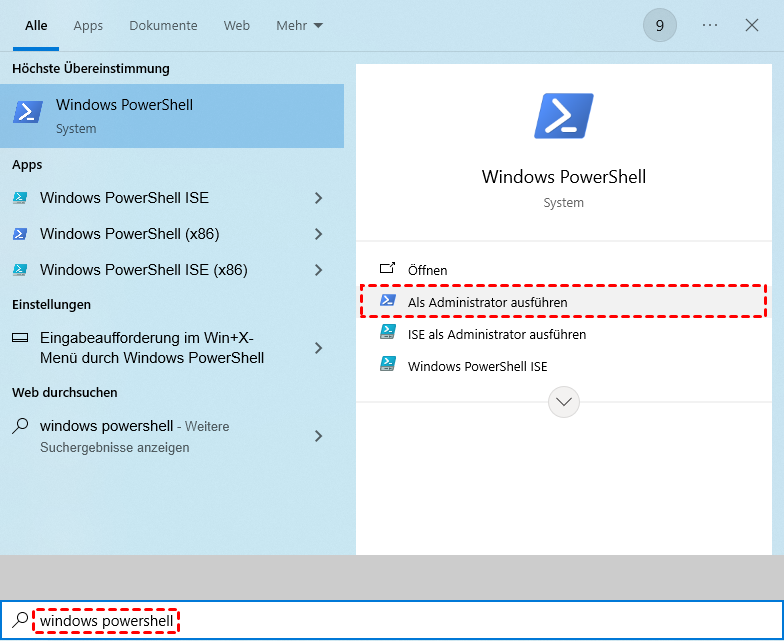The width and height of the screenshot is (784, 641).
Task: Run PowerShell via Als Administrator ausführen
Action: 487,302
